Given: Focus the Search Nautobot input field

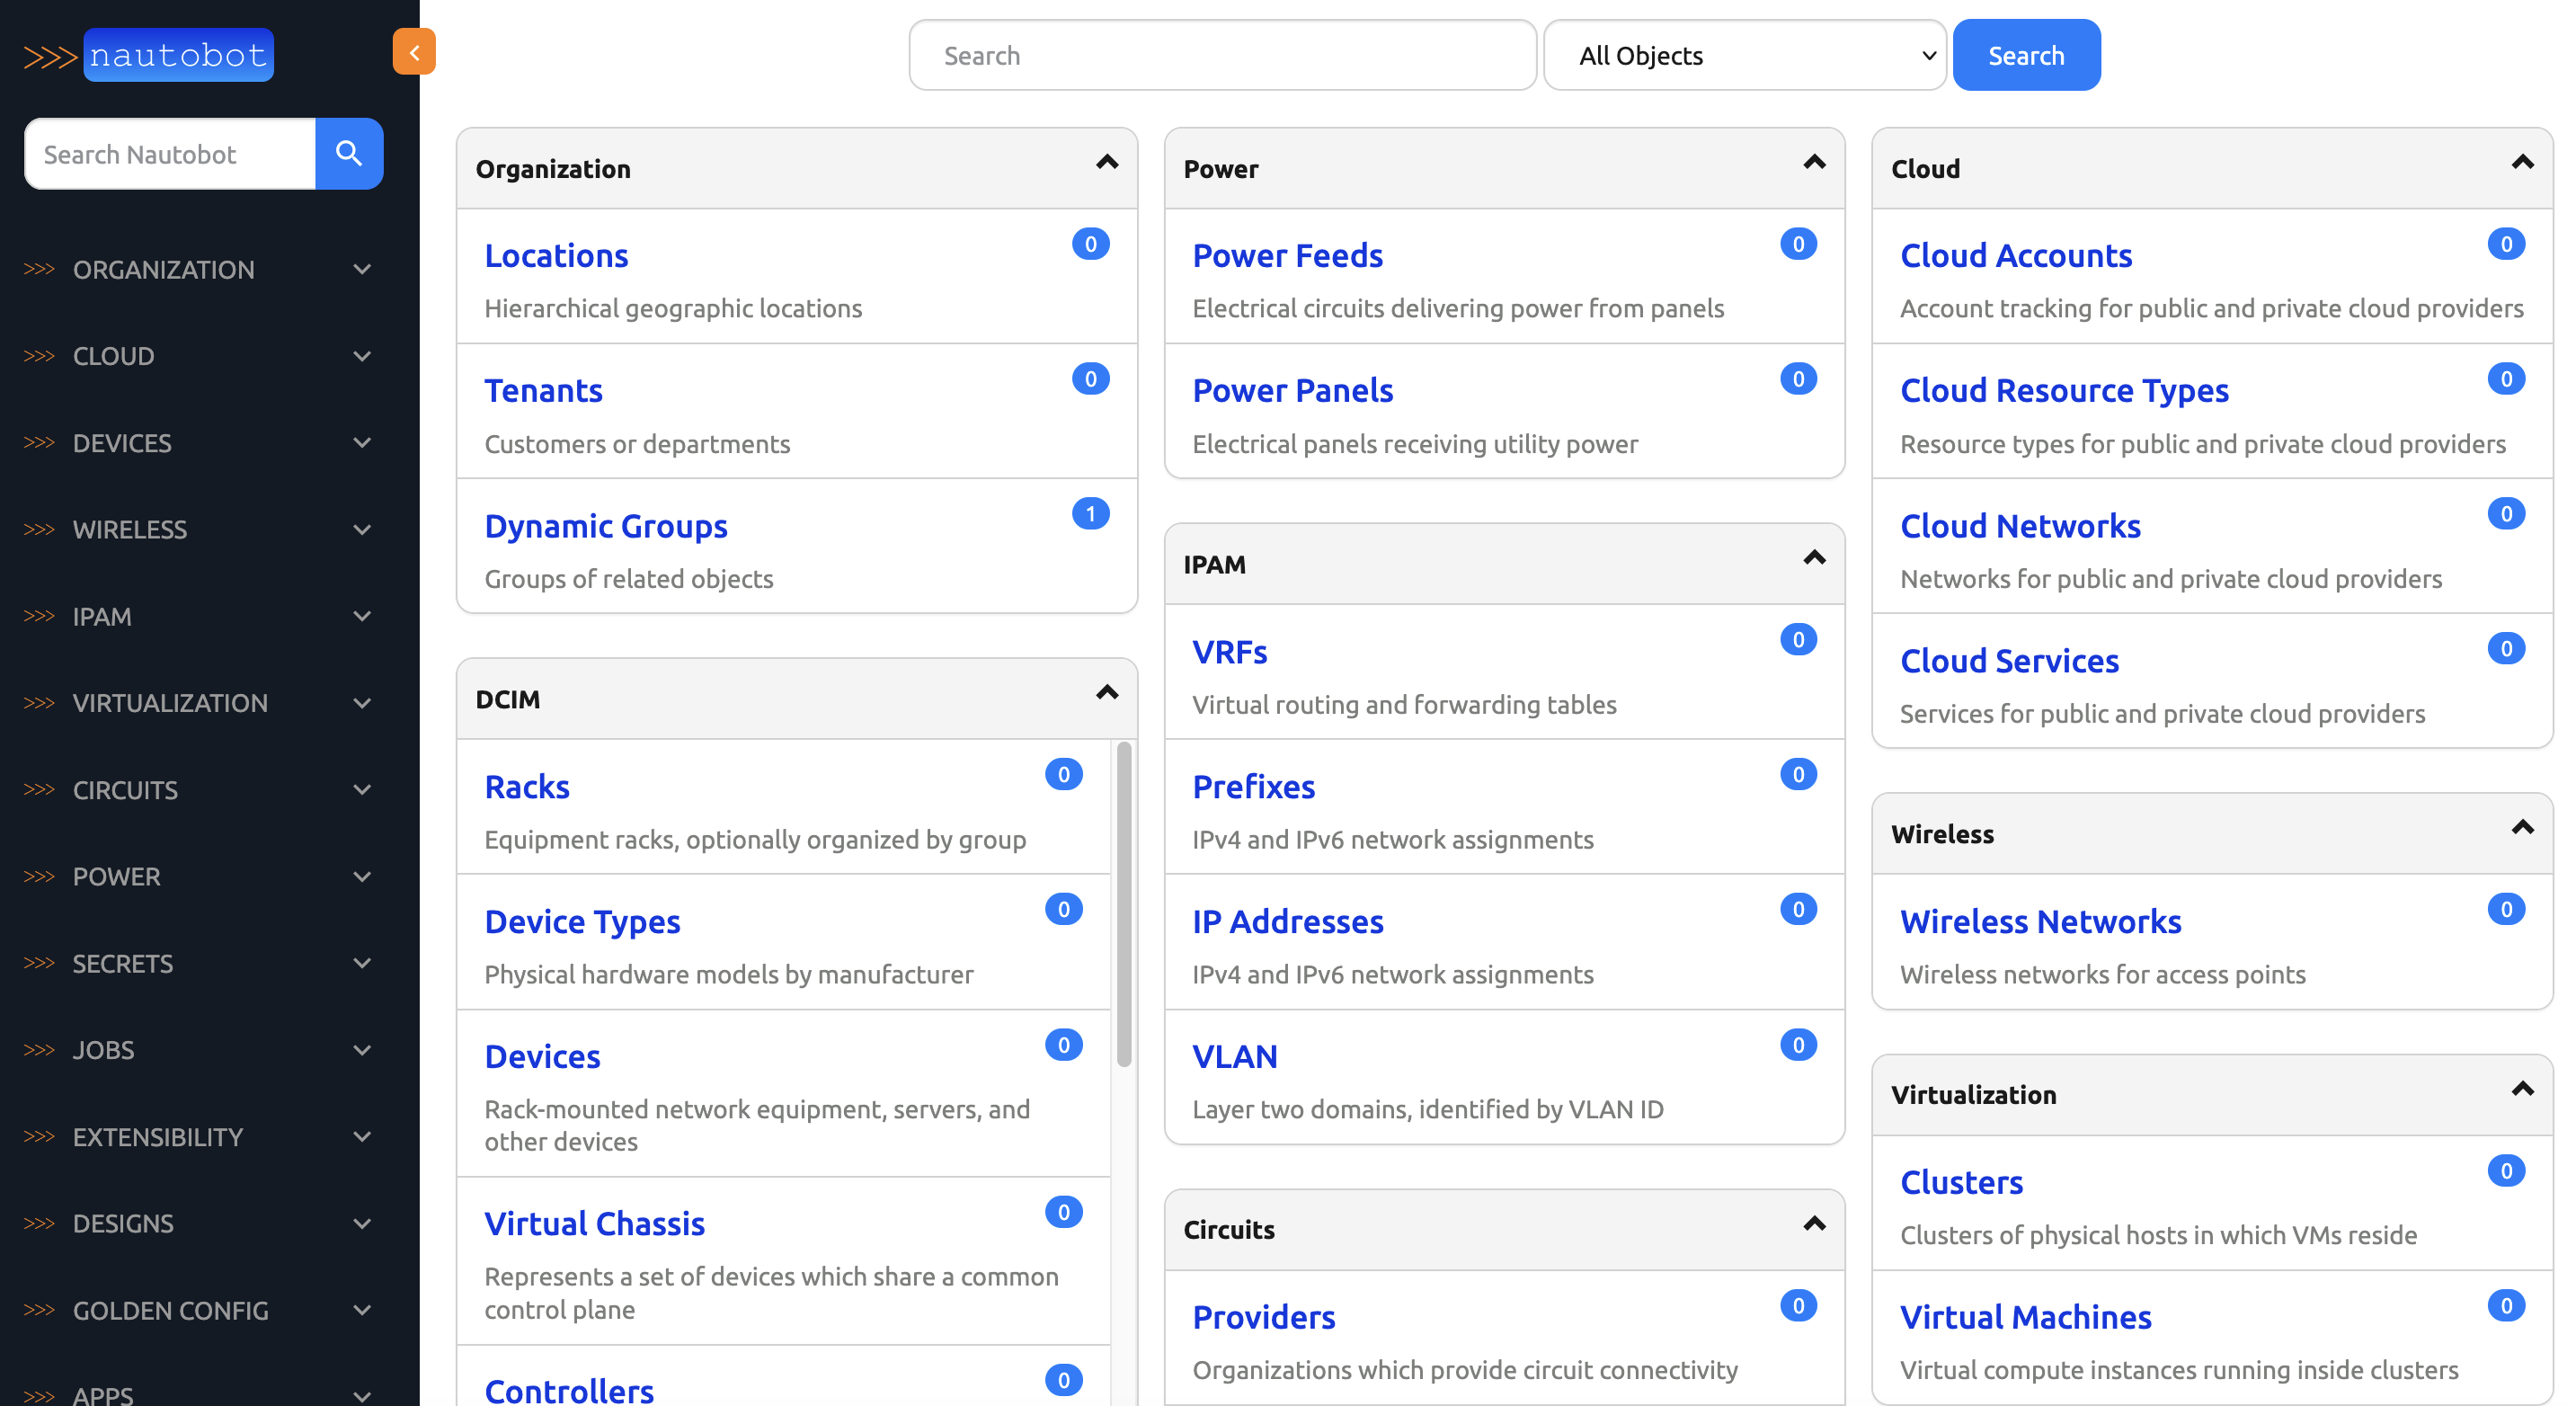Looking at the screenshot, I should (170, 154).
